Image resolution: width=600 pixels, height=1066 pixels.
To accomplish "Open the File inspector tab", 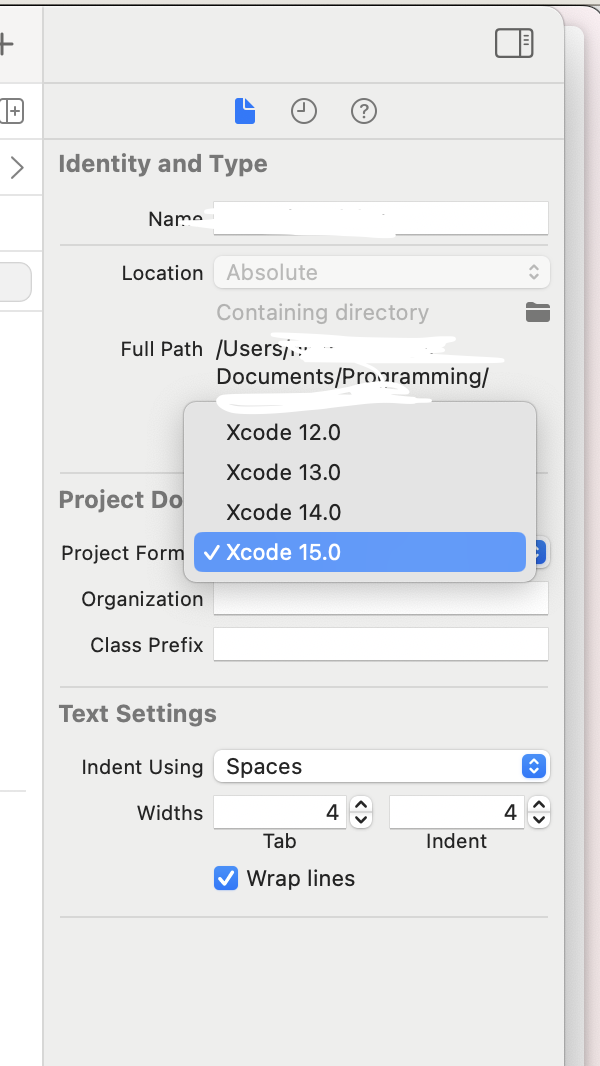I will point(245,111).
